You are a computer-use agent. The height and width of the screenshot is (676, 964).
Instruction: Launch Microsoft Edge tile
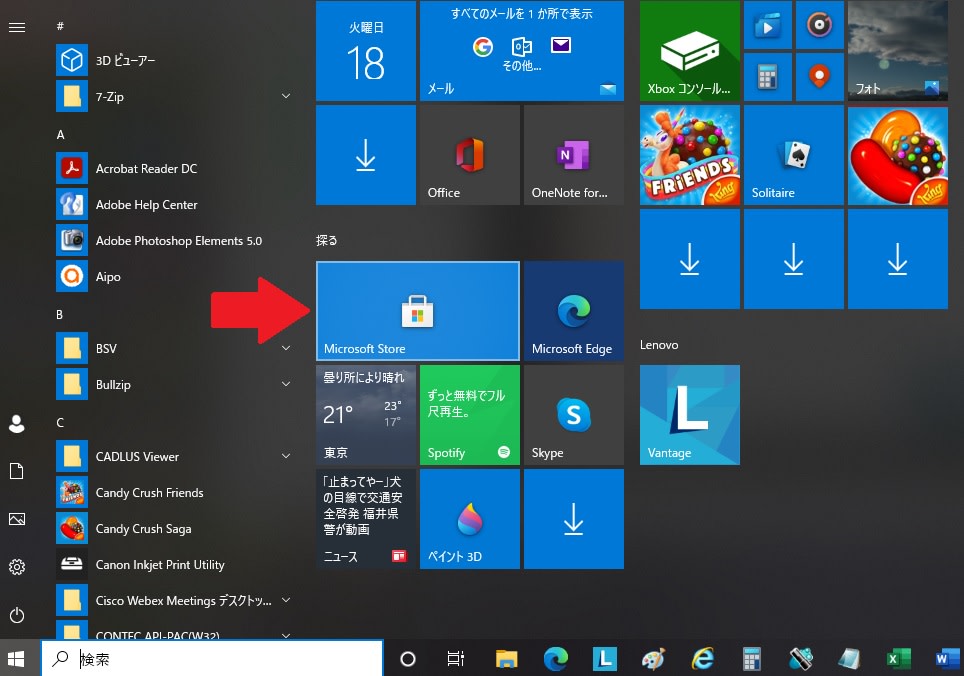point(574,311)
